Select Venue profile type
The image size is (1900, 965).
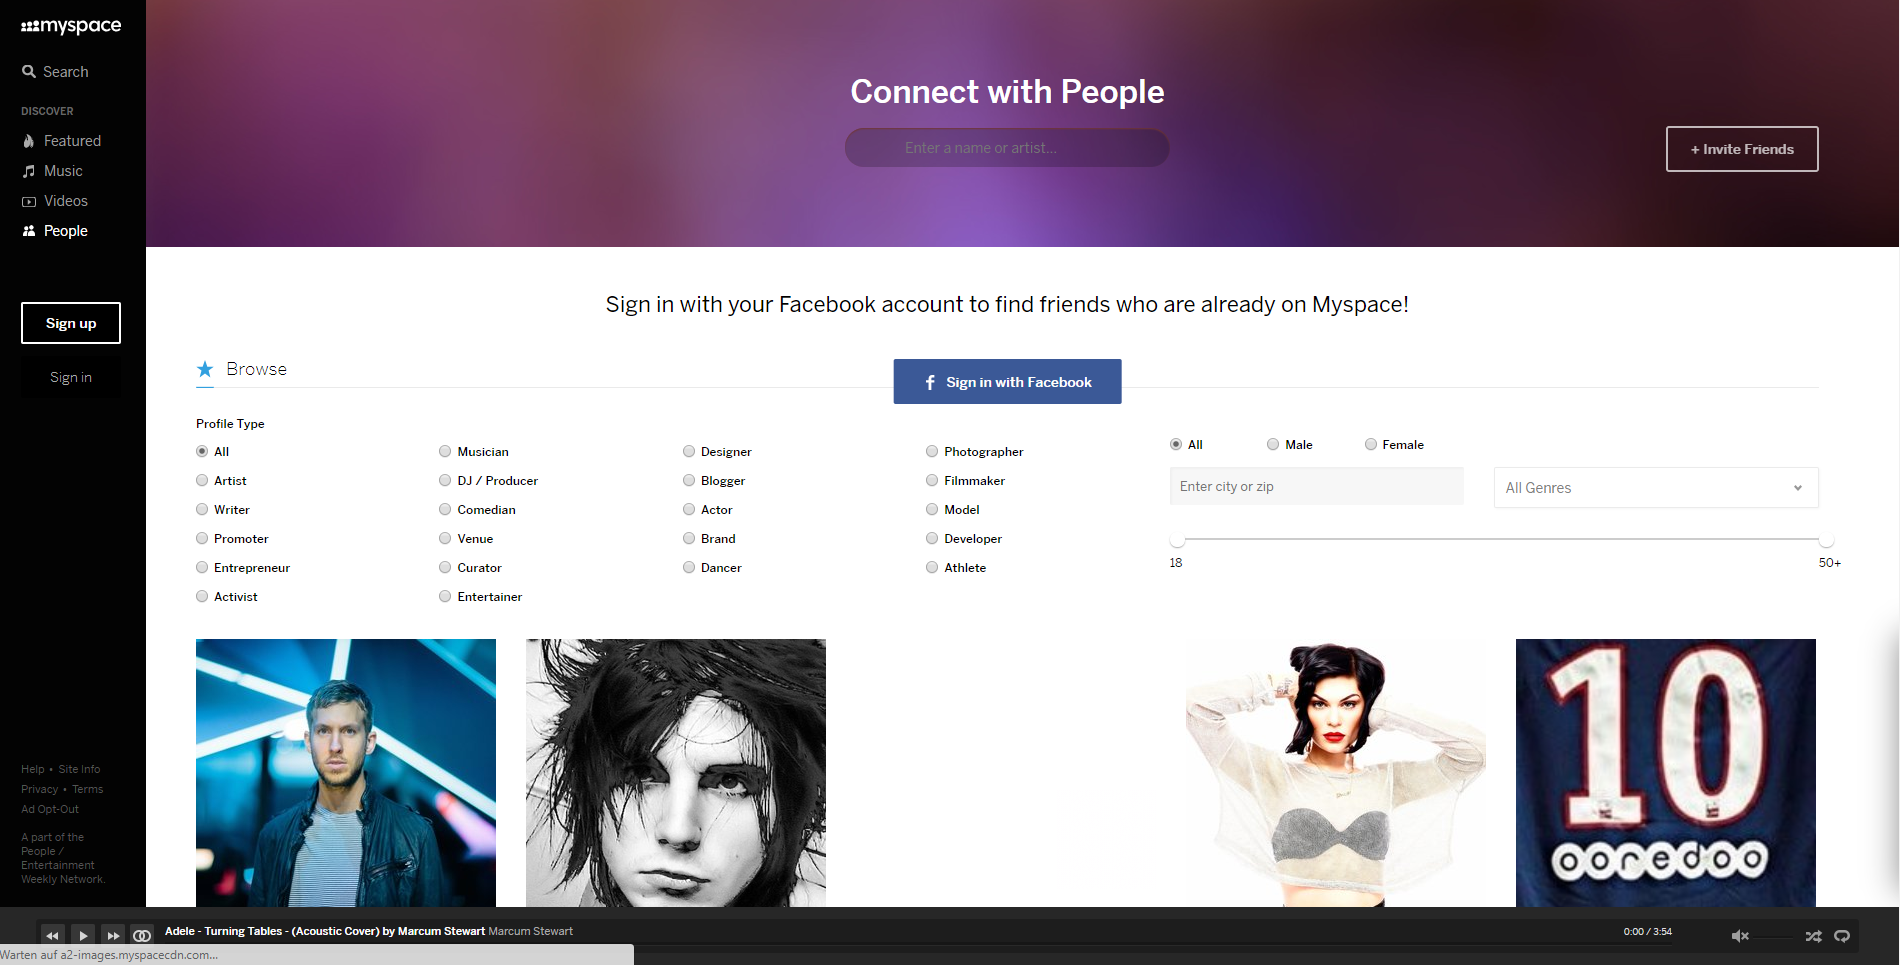click(445, 539)
